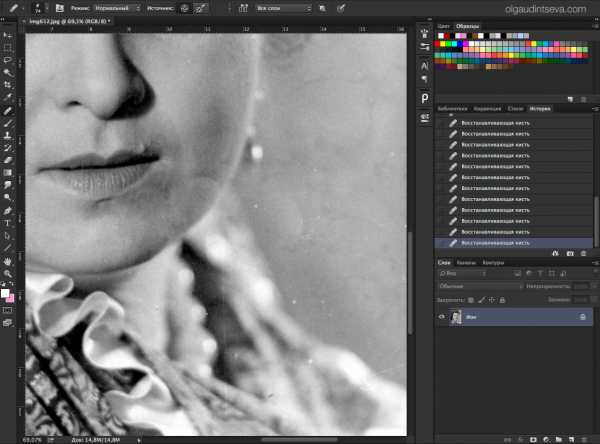Create new snapshot in History panel
This screenshot has width=600, height=444.
point(570,253)
